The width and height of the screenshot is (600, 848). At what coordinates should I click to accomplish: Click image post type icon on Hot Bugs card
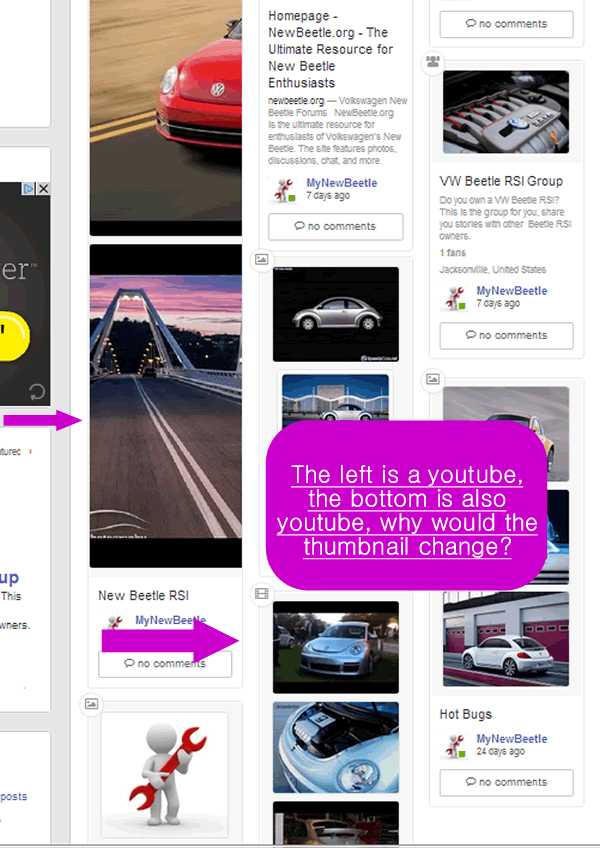click(433, 379)
